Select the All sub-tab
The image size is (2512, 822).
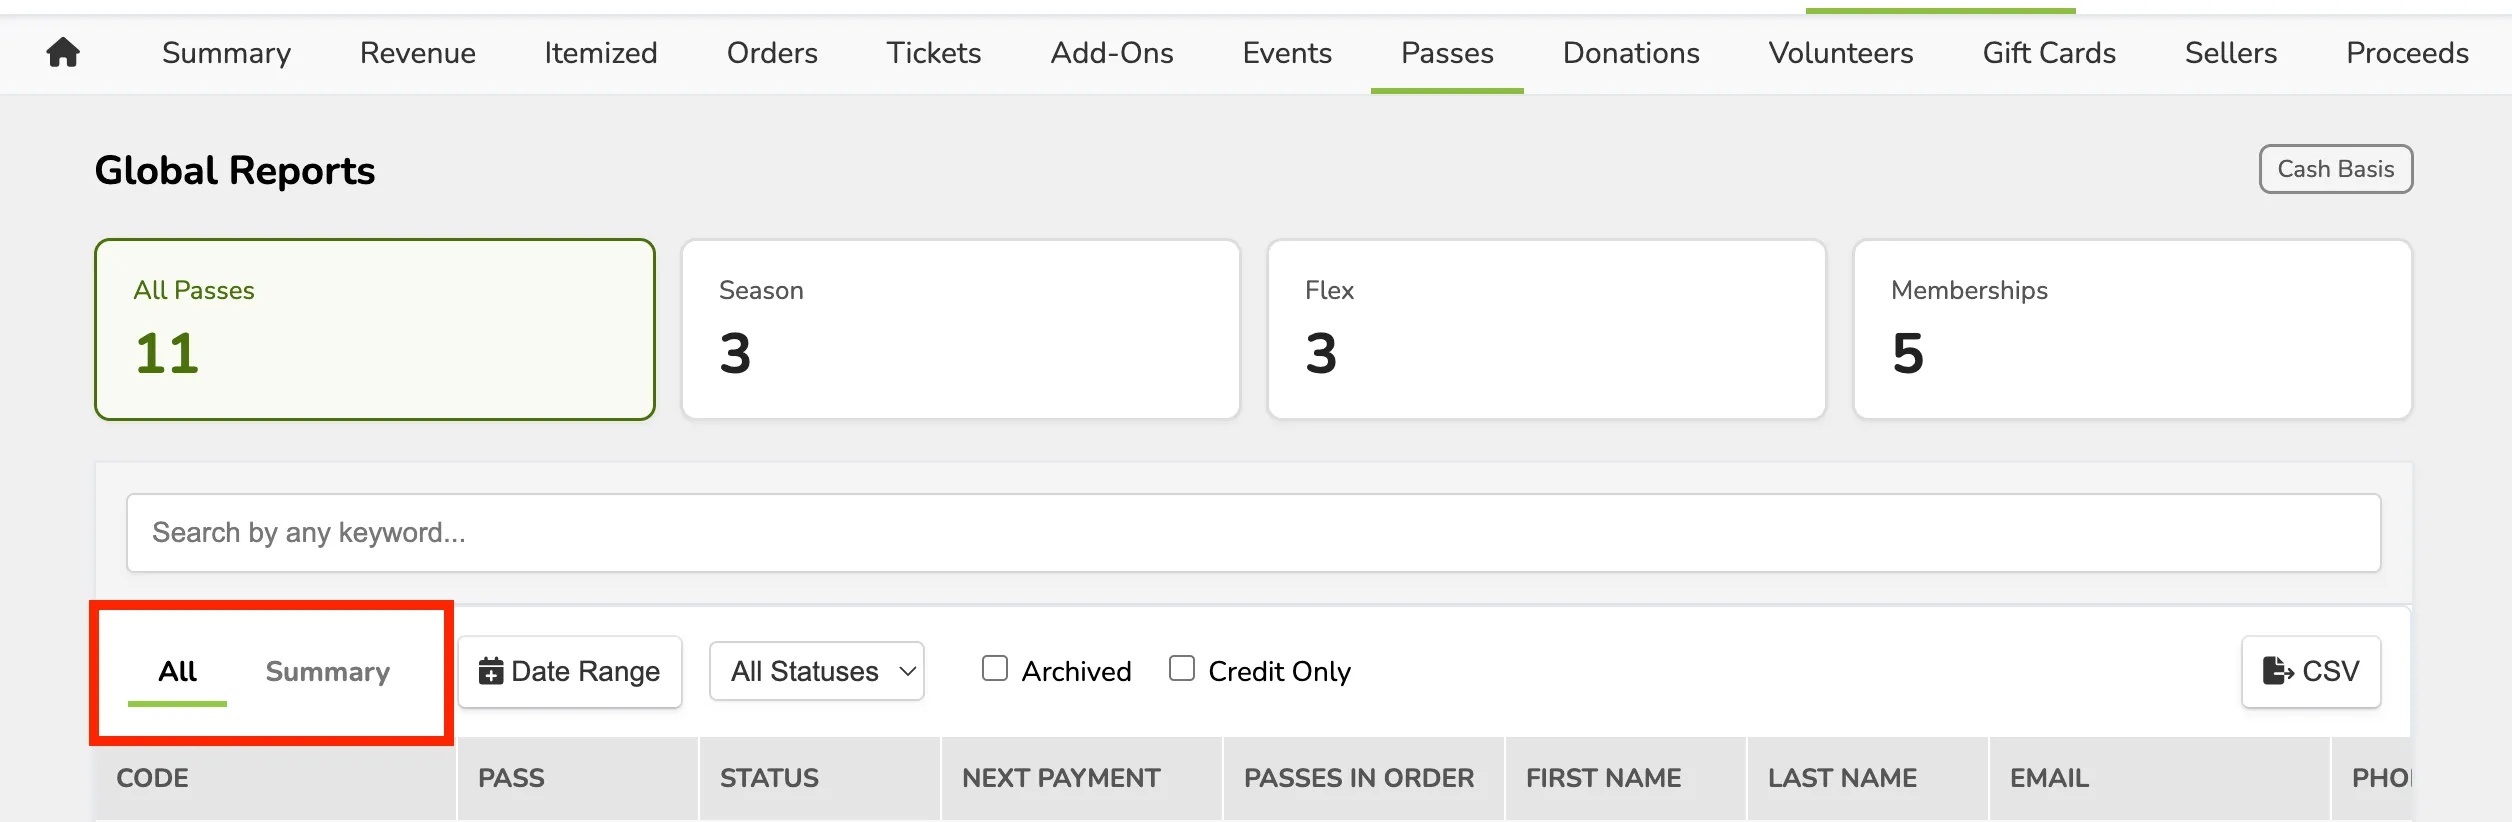pos(177,671)
